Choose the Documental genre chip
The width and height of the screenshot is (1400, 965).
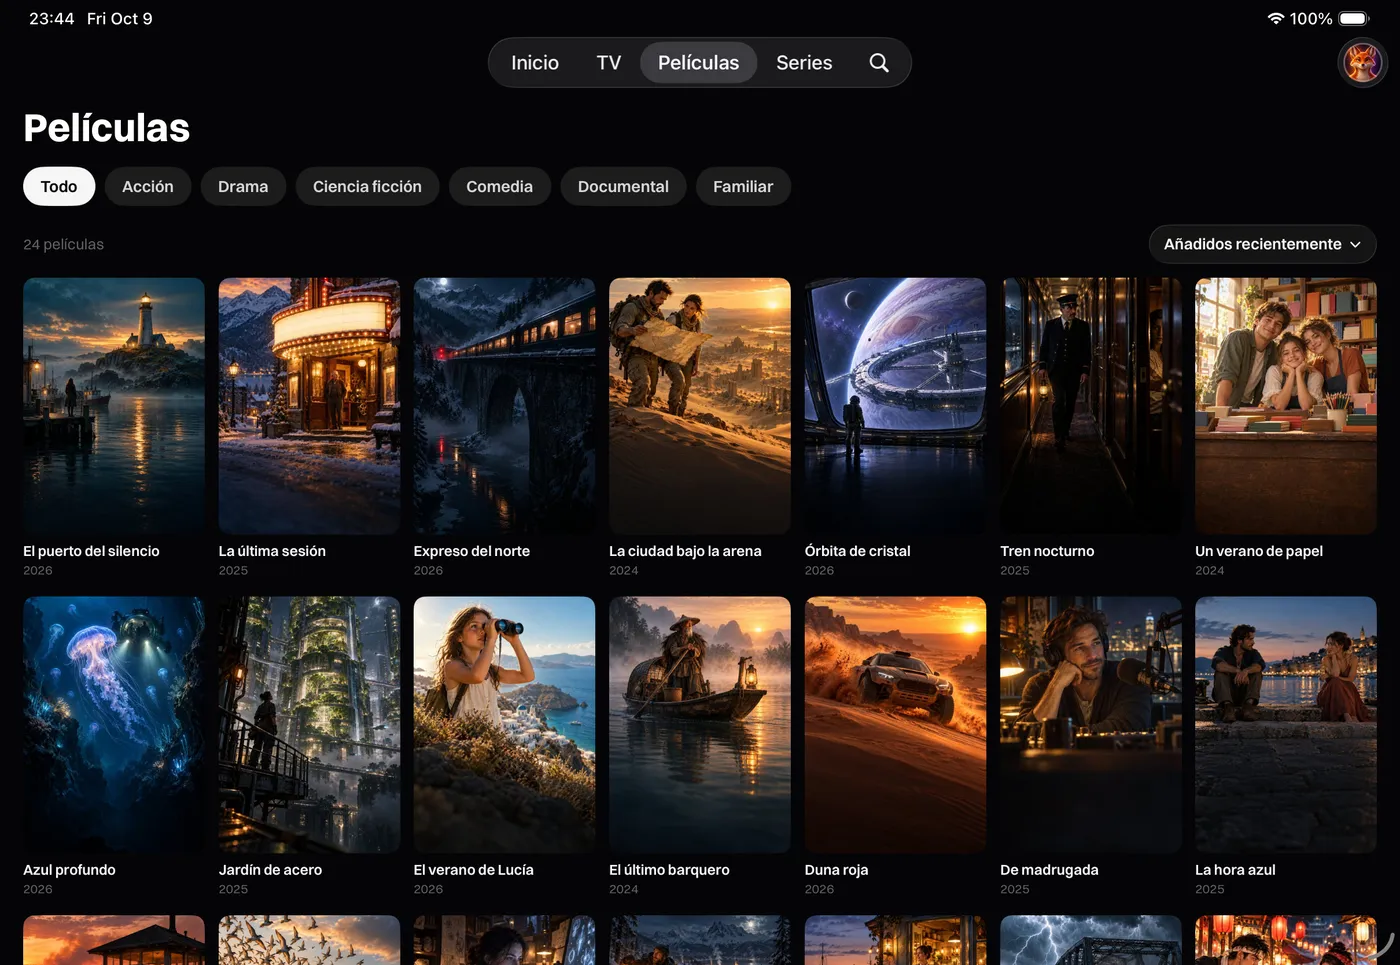(x=623, y=187)
